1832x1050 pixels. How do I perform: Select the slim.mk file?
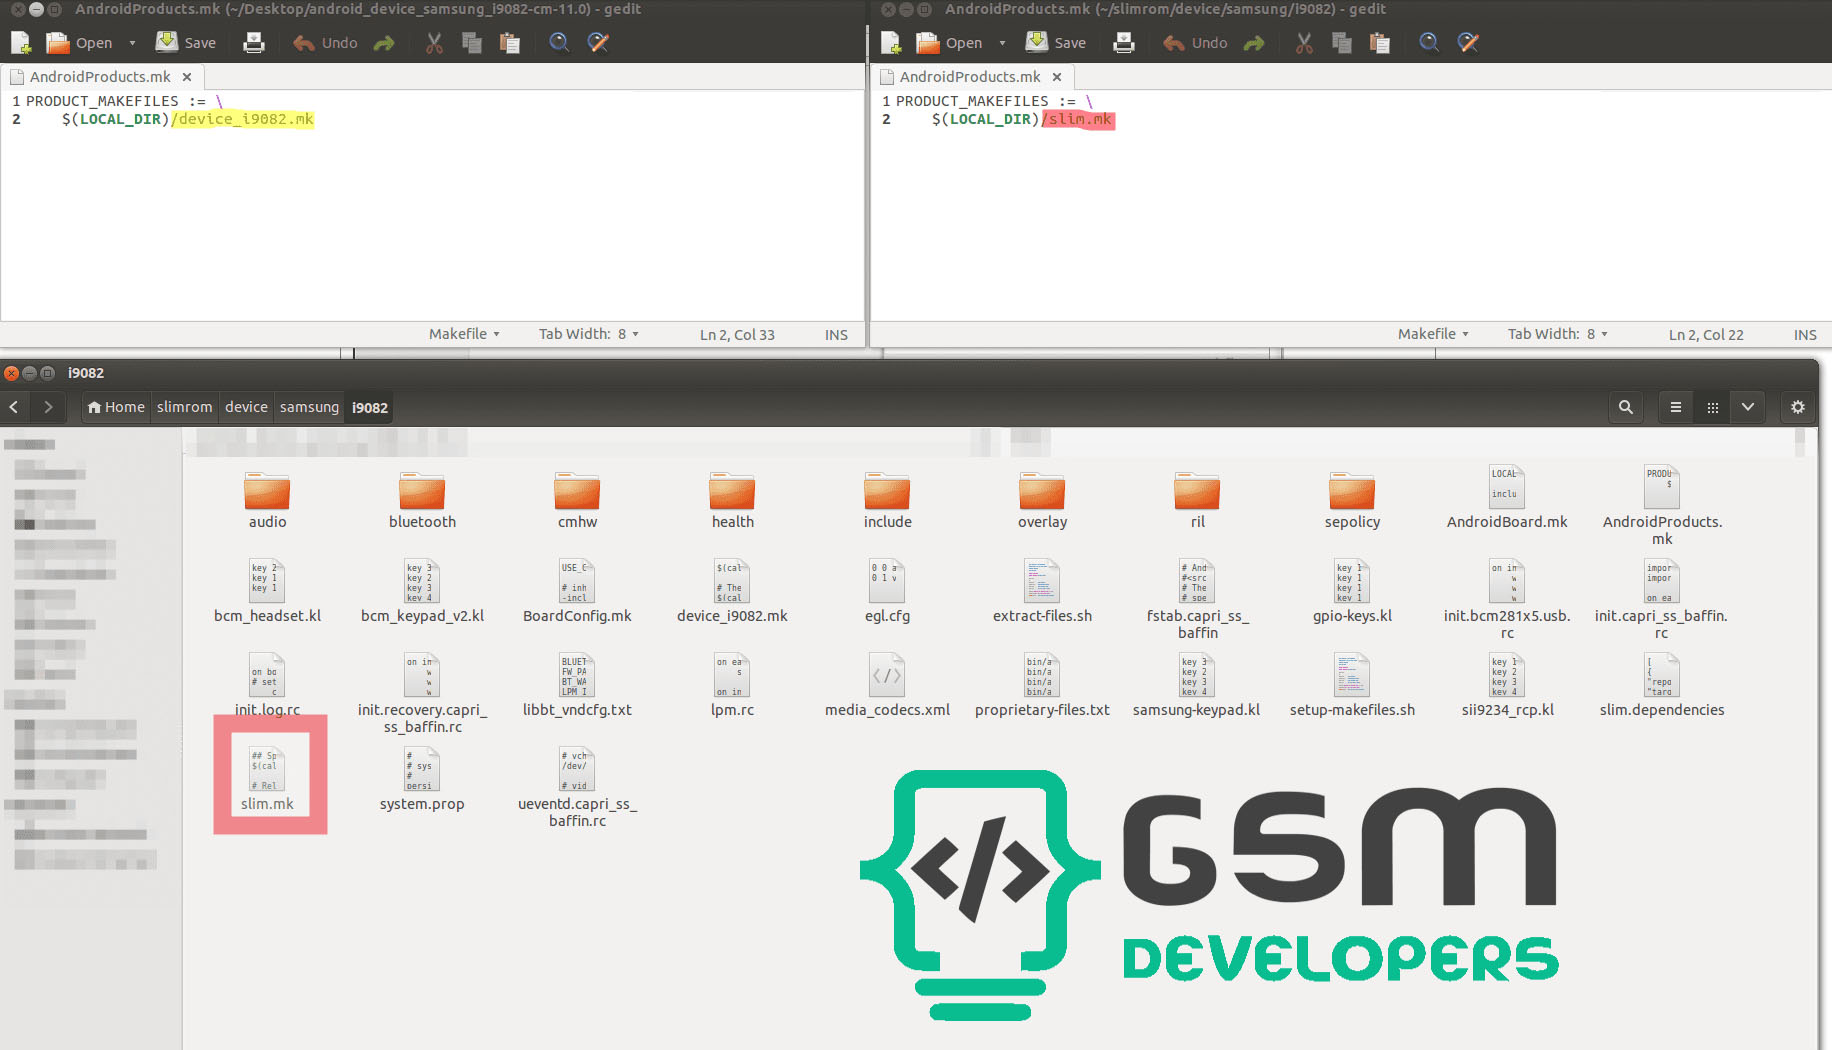pyautogui.click(x=267, y=780)
